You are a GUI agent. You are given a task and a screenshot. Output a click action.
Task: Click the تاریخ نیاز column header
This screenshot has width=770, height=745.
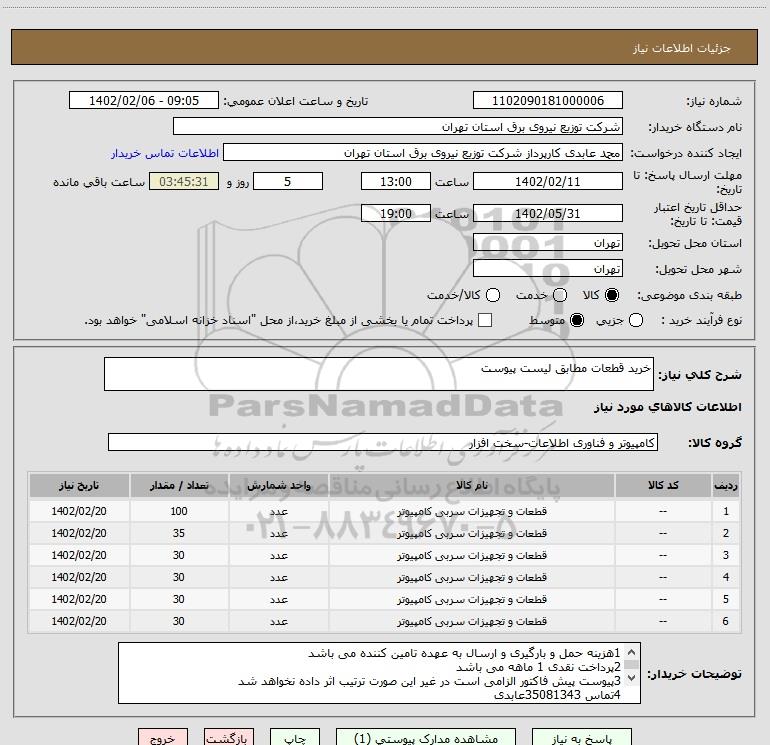pyautogui.click(x=79, y=485)
